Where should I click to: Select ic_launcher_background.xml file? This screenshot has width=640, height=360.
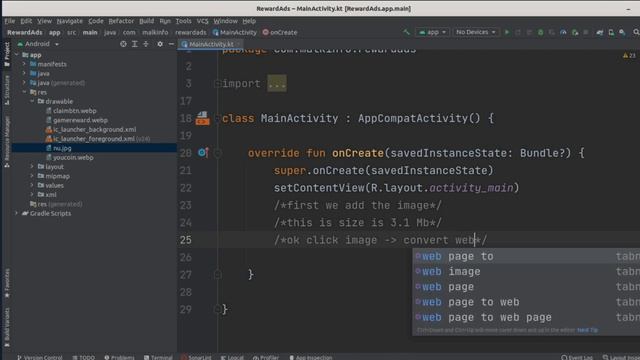pyautogui.click(x=94, y=129)
